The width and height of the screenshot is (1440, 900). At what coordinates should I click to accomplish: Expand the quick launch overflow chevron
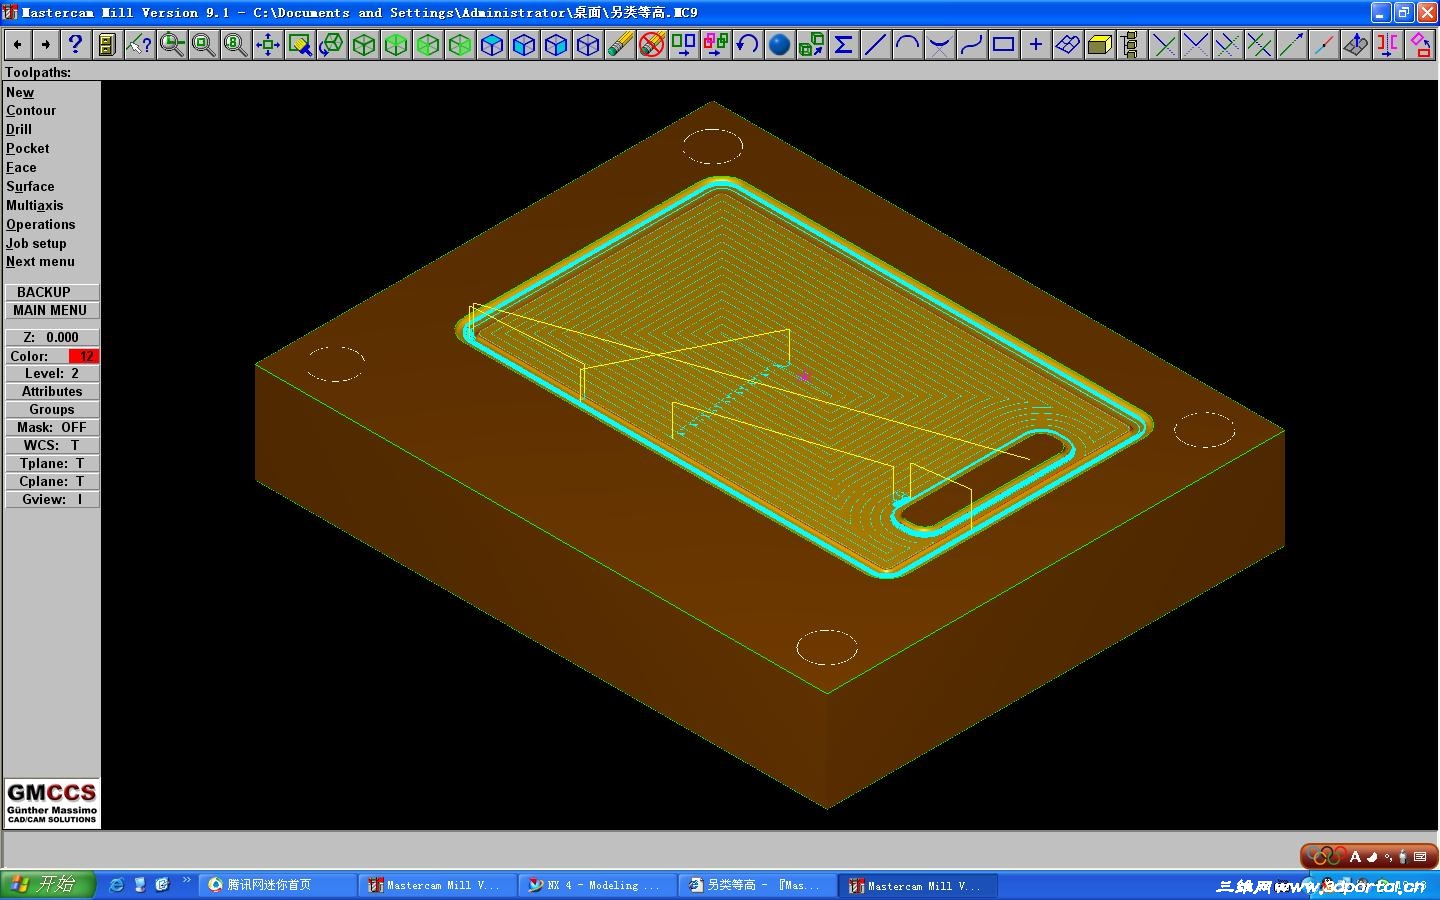(x=186, y=880)
